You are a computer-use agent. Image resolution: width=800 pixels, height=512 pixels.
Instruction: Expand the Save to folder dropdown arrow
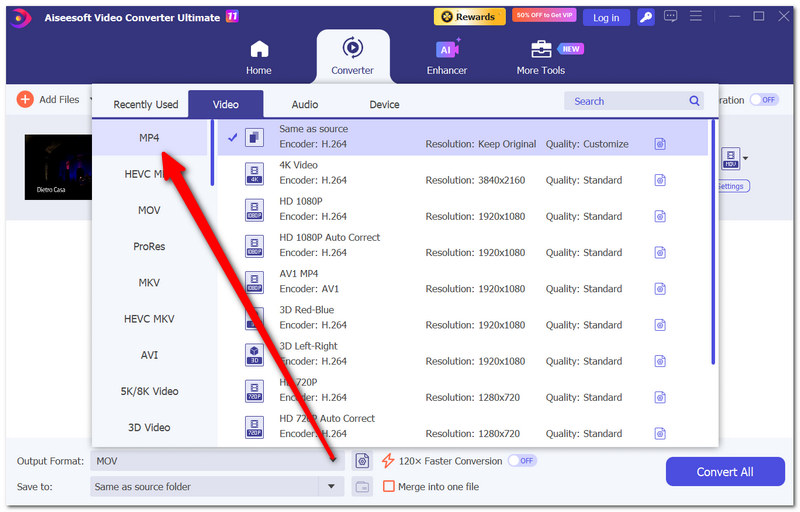click(331, 487)
